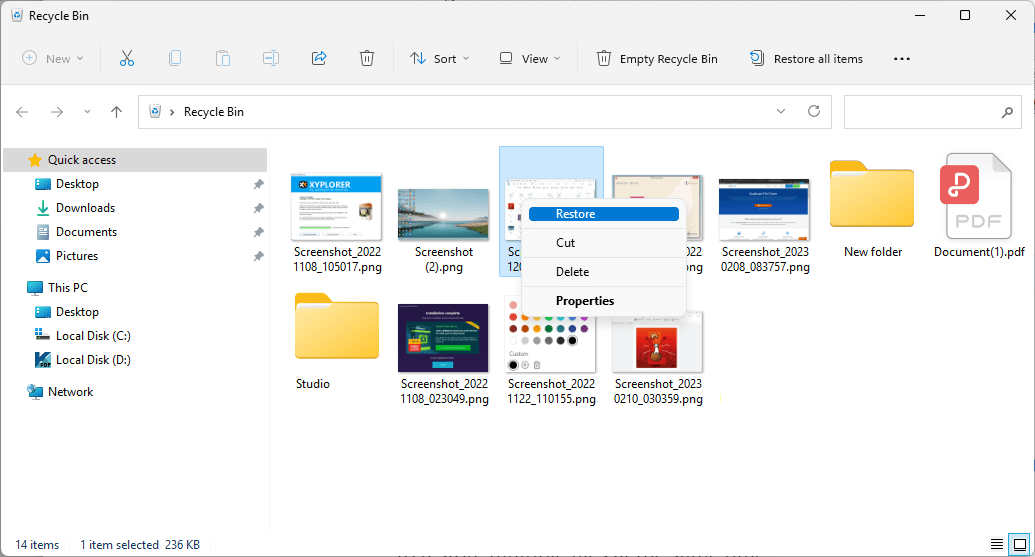Click Restore all items button
1035x557 pixels.
coord(806,59)
